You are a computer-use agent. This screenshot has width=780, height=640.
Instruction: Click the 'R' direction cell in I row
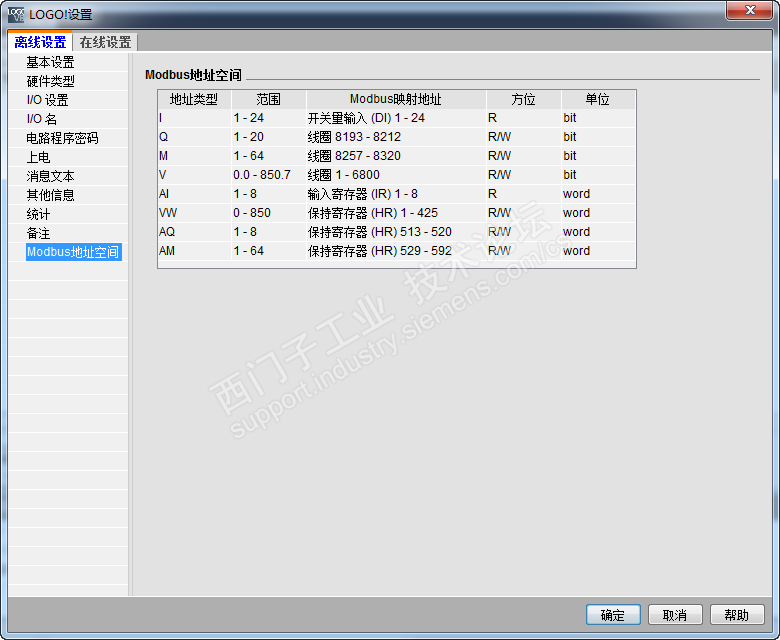(523, 118)
